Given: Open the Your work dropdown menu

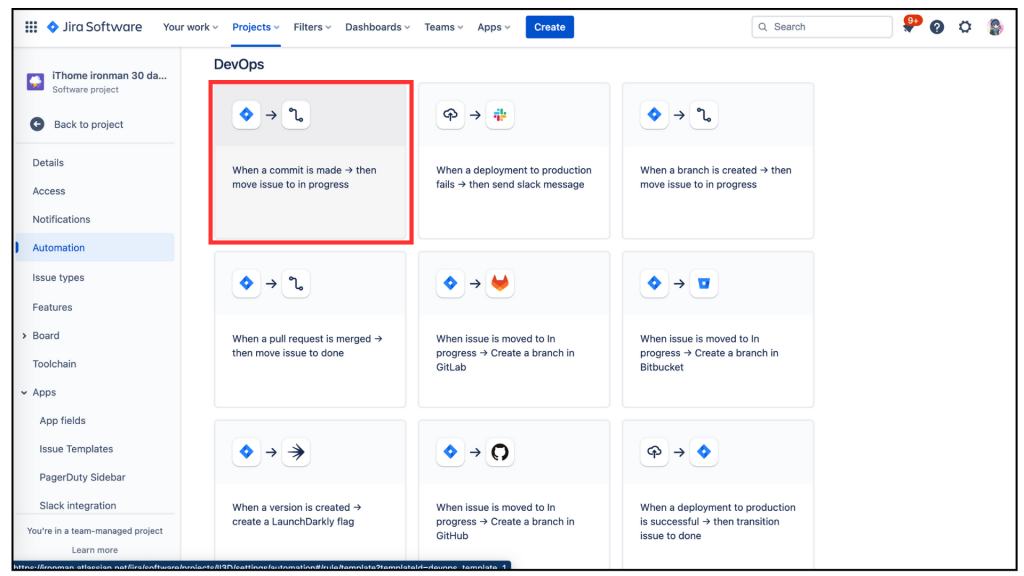Looking at the screenshot, I should point(190,27).
